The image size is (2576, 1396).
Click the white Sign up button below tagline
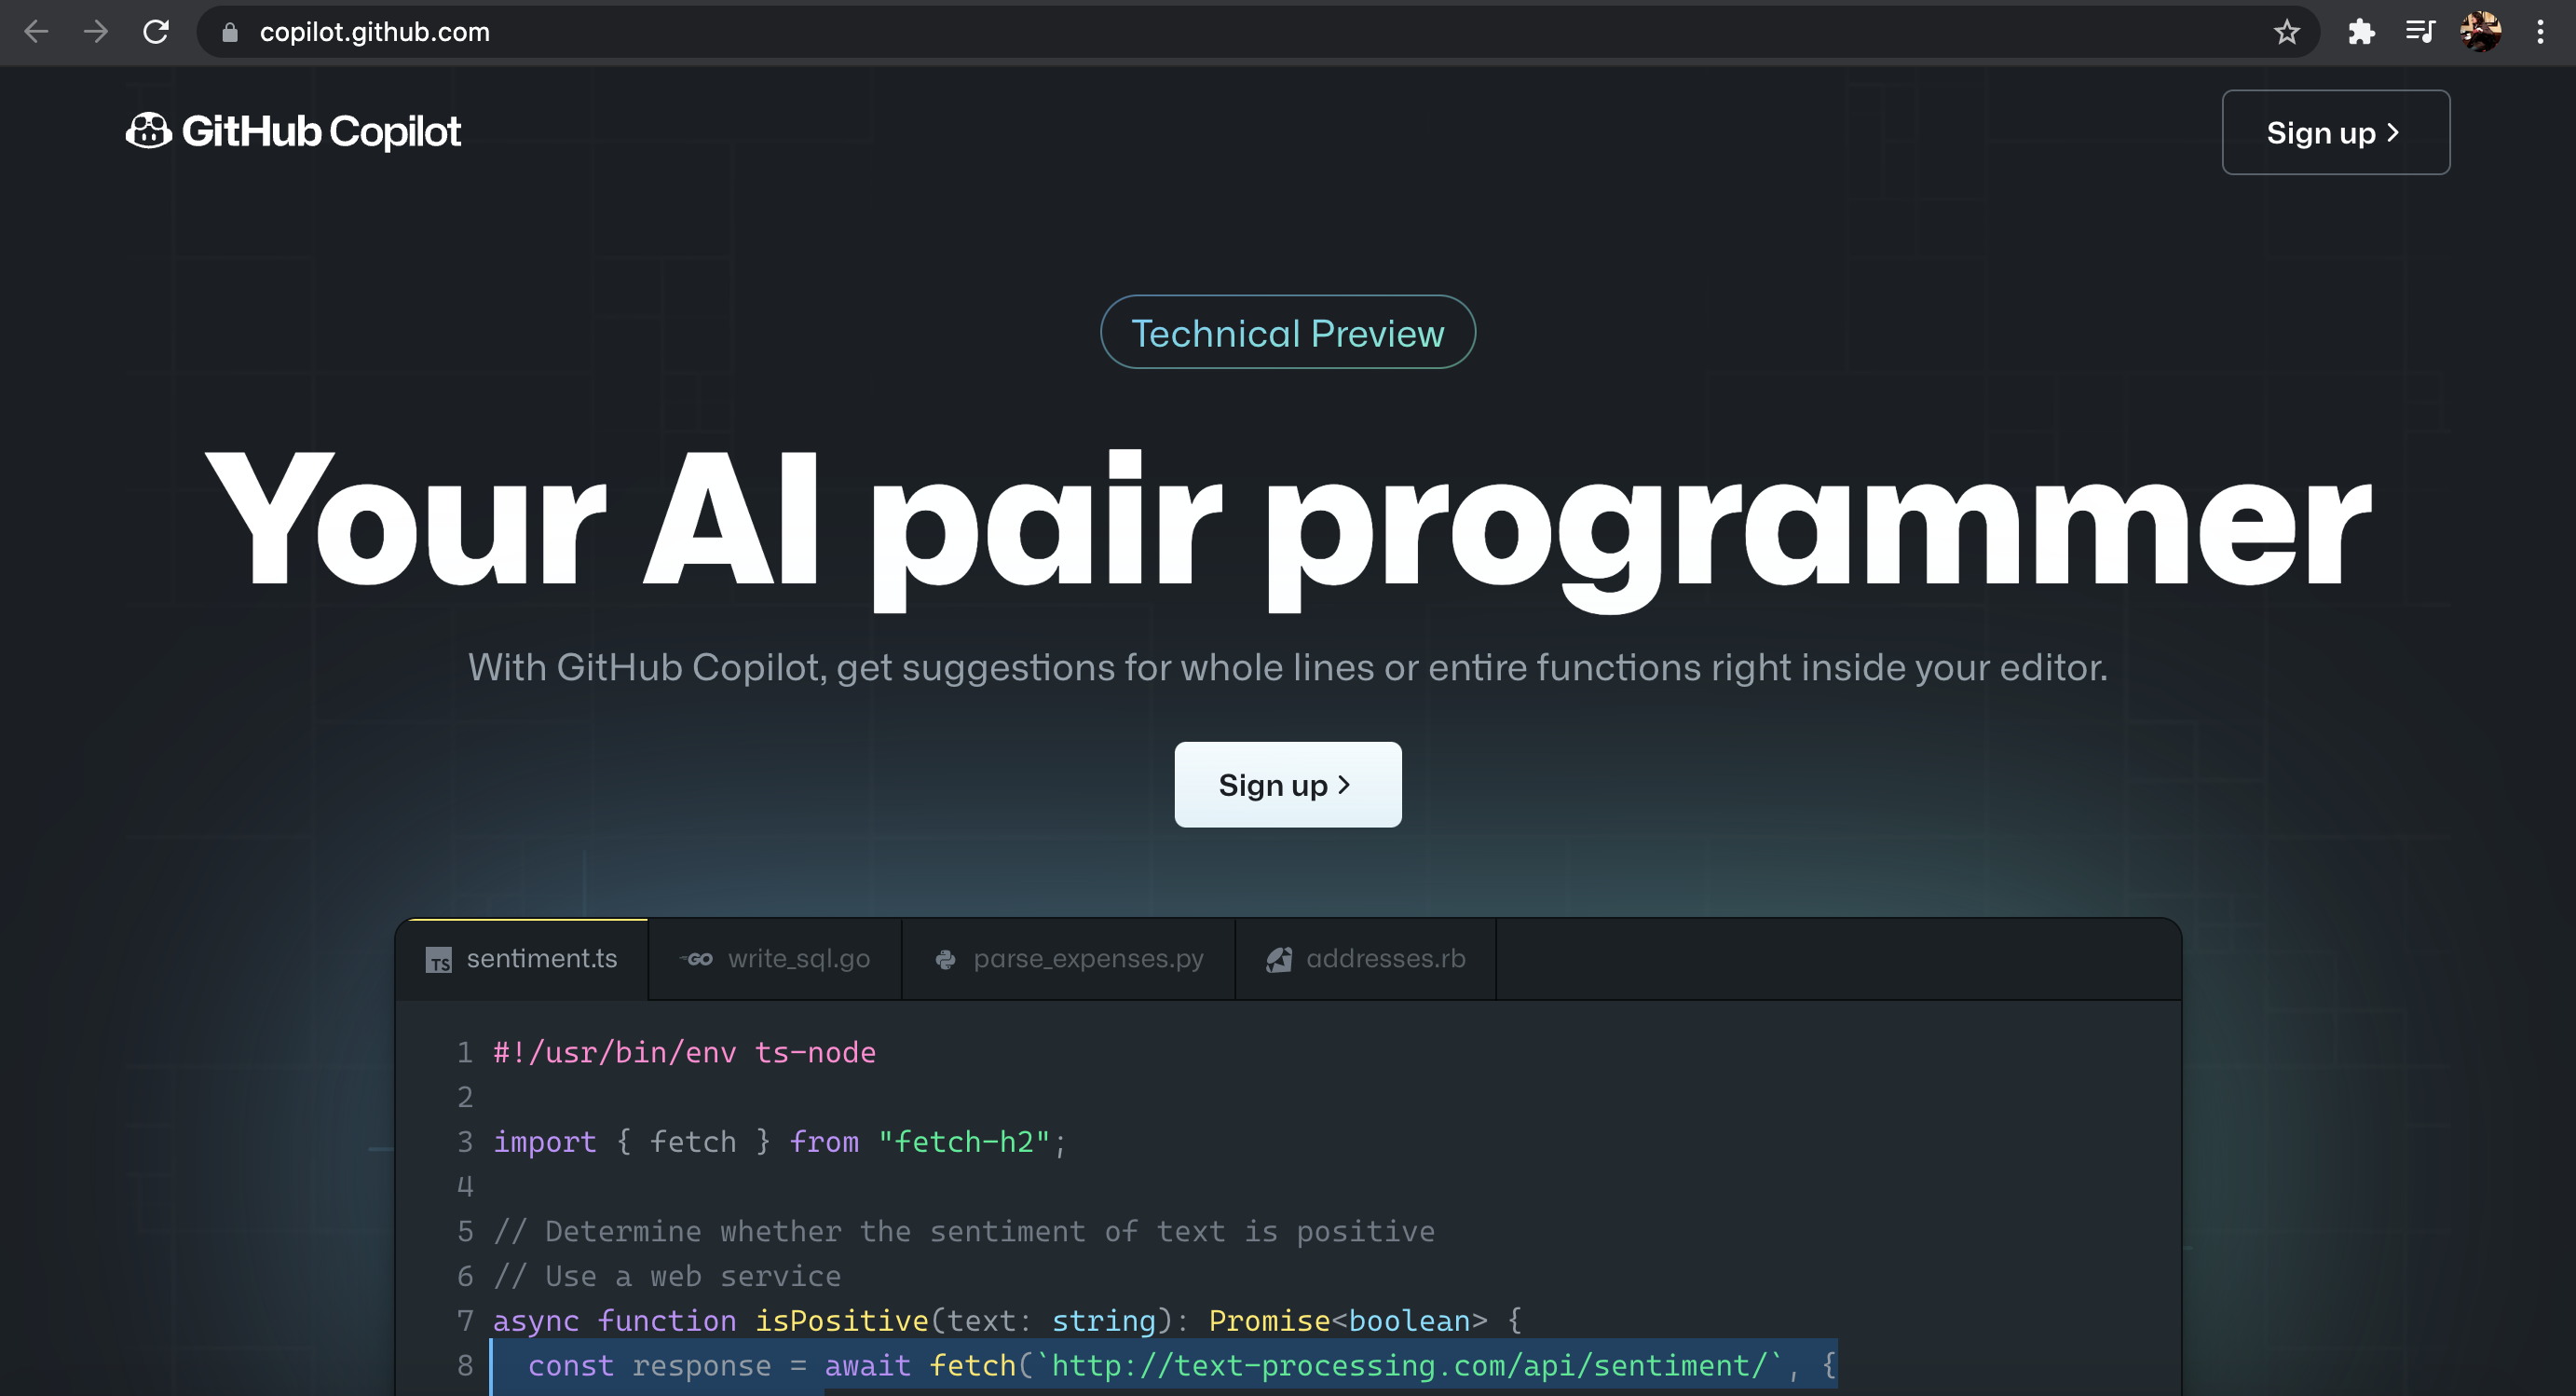pos(1288,785)
